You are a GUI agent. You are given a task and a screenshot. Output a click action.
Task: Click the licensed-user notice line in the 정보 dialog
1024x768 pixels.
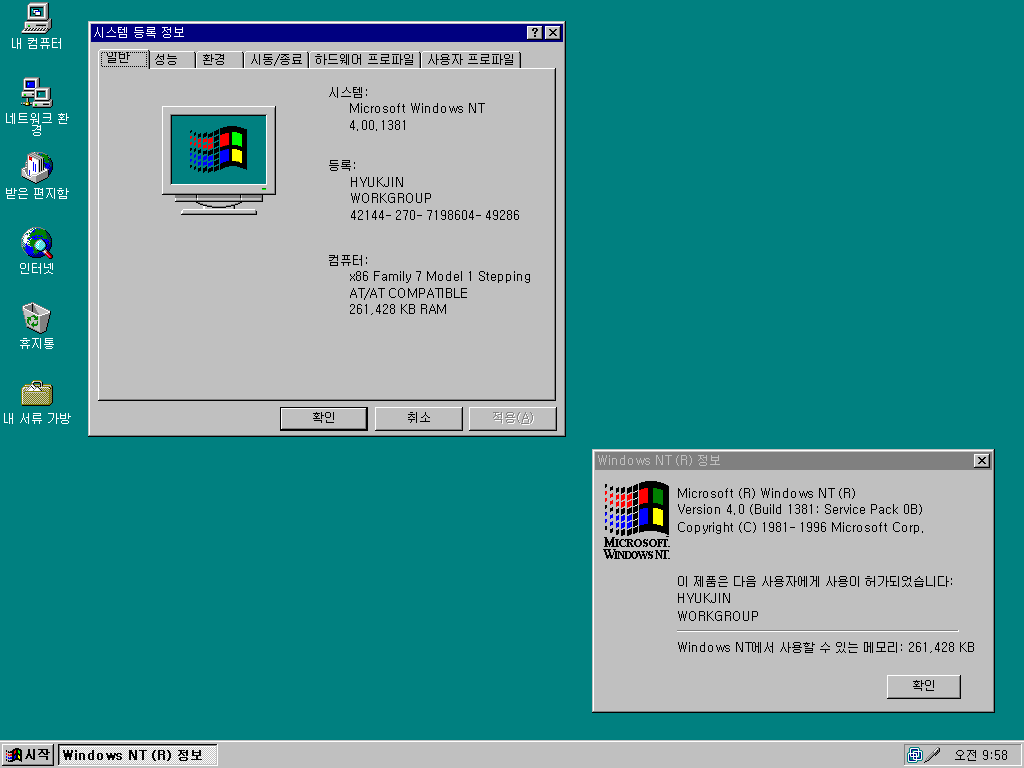(x=814, y=581)
